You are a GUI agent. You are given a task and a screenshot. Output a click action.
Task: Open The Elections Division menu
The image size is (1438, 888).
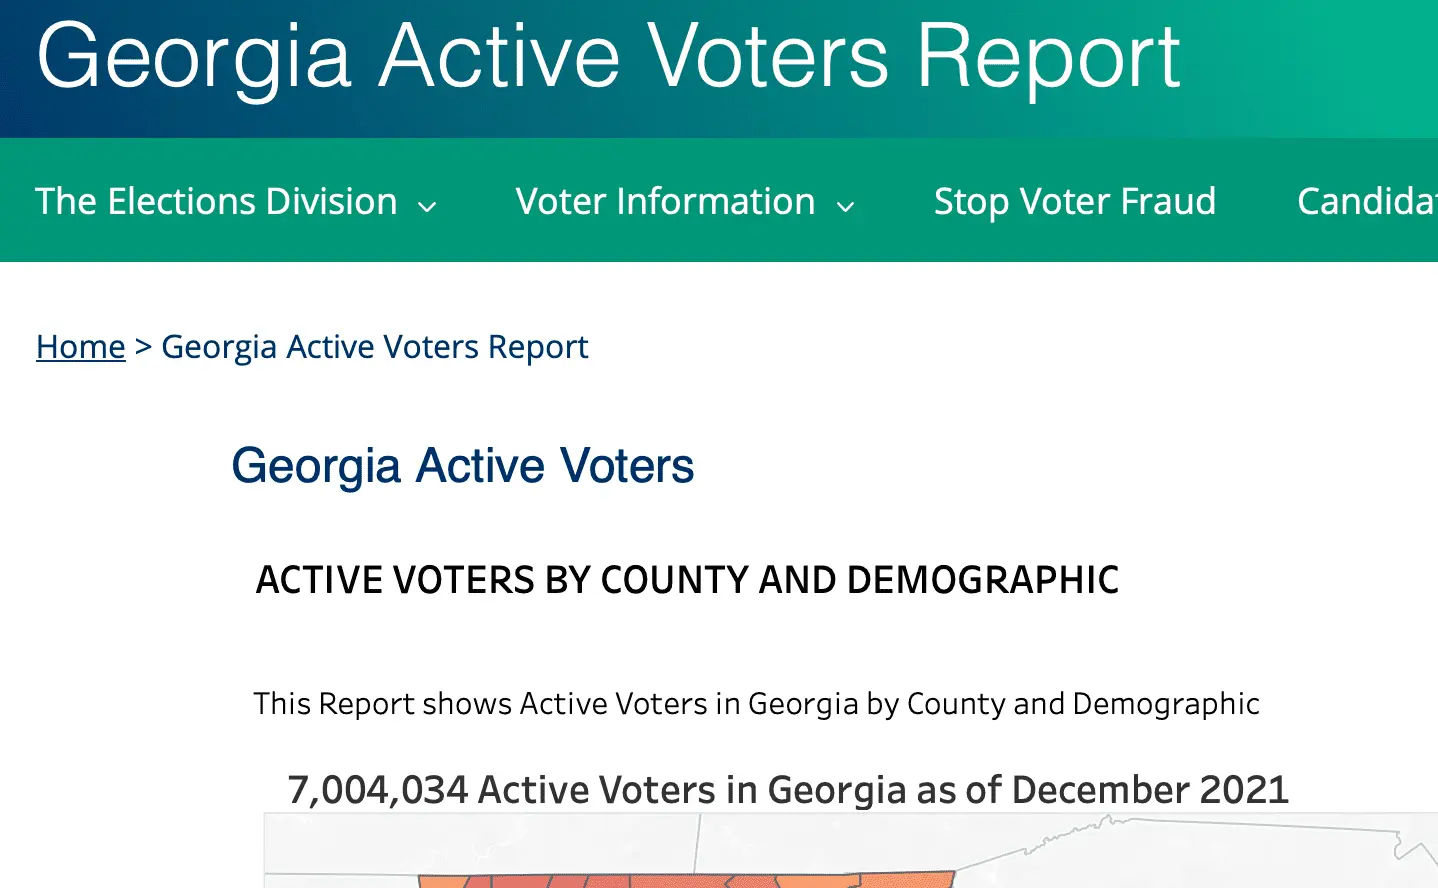(216, 201)
